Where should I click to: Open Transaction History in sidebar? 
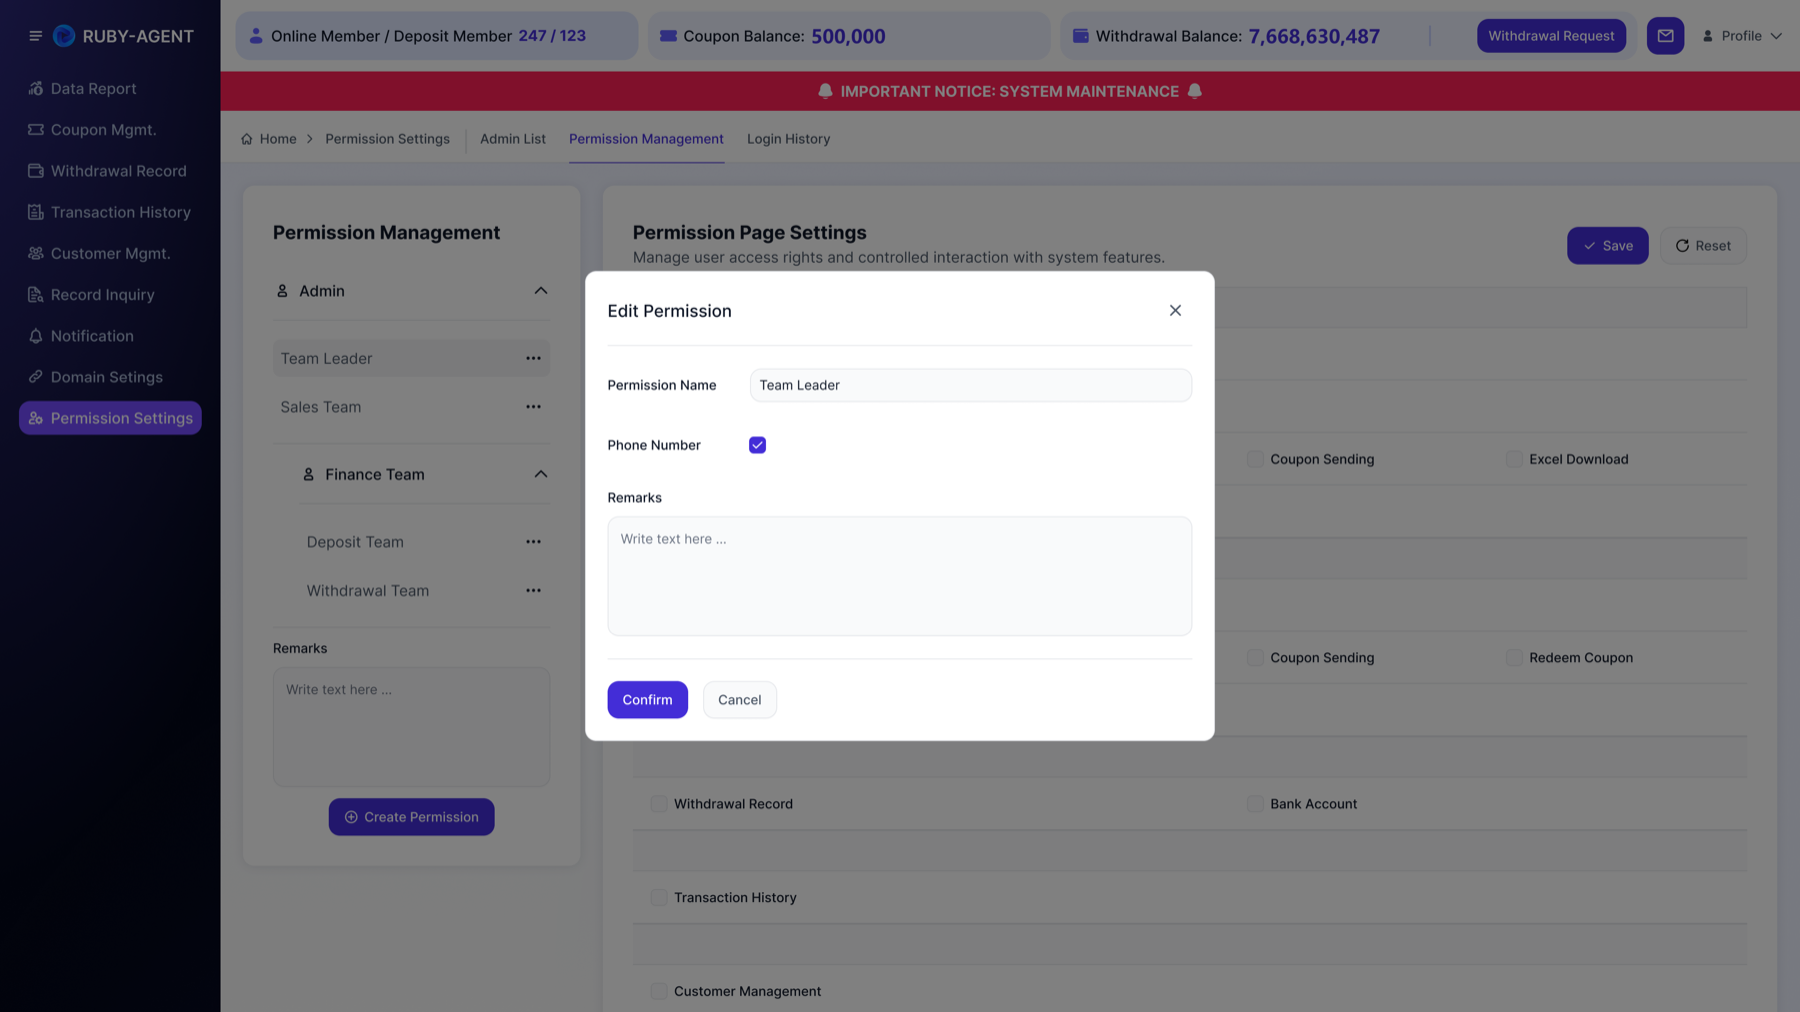(x=110, y=212)
